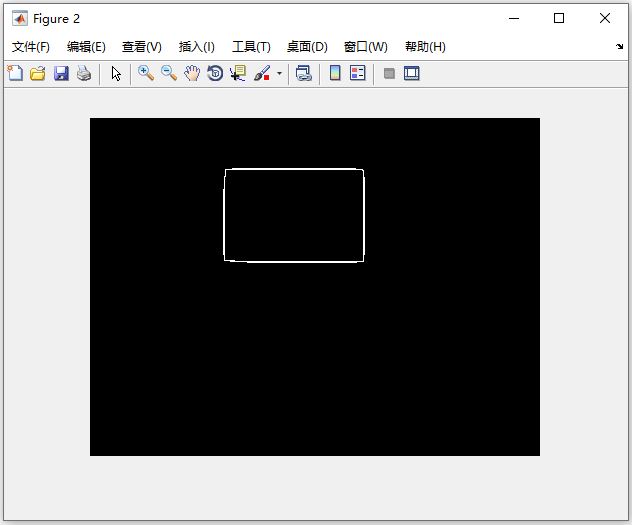The height and width of the screenshot is (525, 632).
Task: Activate the Zoom In magnifier tool
Action: click(146, 74)
